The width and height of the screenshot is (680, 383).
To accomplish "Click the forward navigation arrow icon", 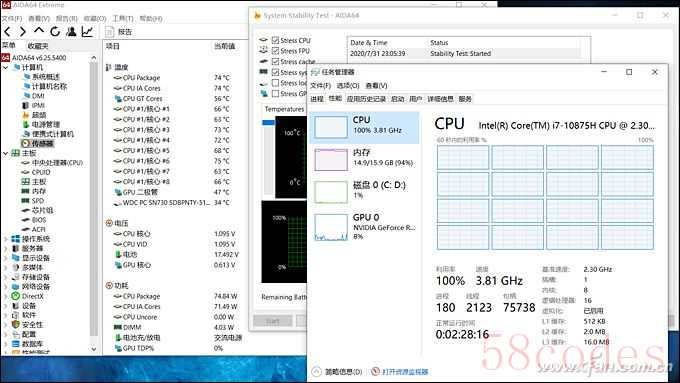I will point(23,32).
